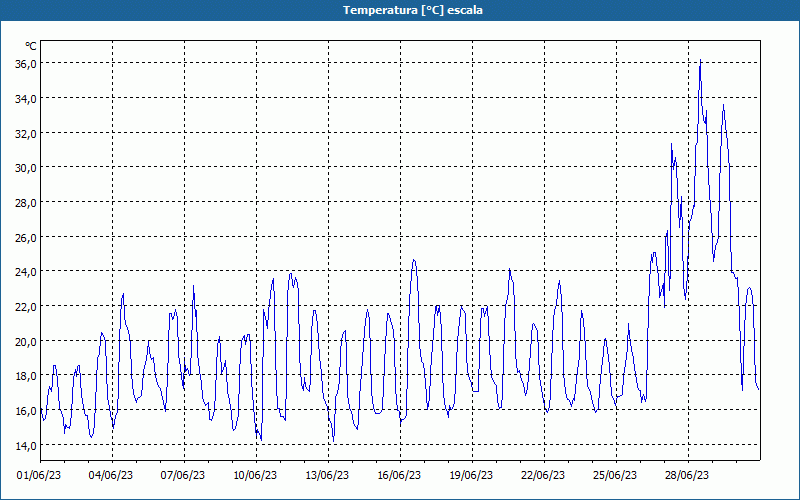Image resolution: width=800 pixels, height=500 pixels.
Task: Click the chart title 'Temperatura [°C] escala'
Action: click(413, 10)
